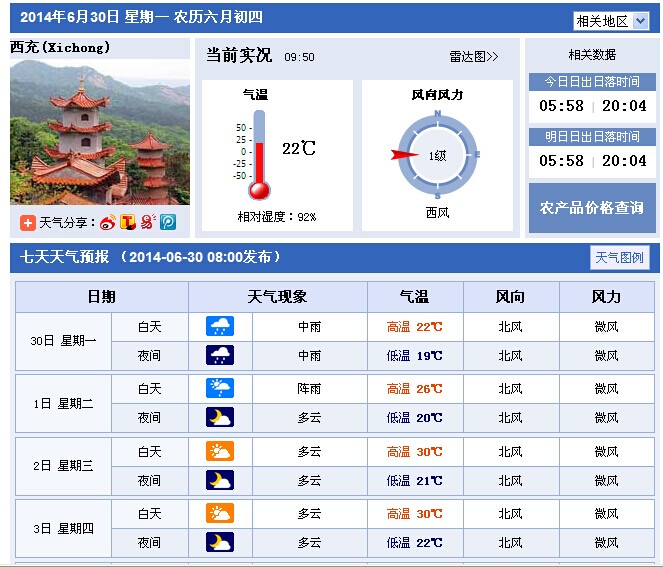Viewport: 663px width, 567px height.
Task: Click Thursday night cloudy moon icon
Action: (x=220, y=542)
